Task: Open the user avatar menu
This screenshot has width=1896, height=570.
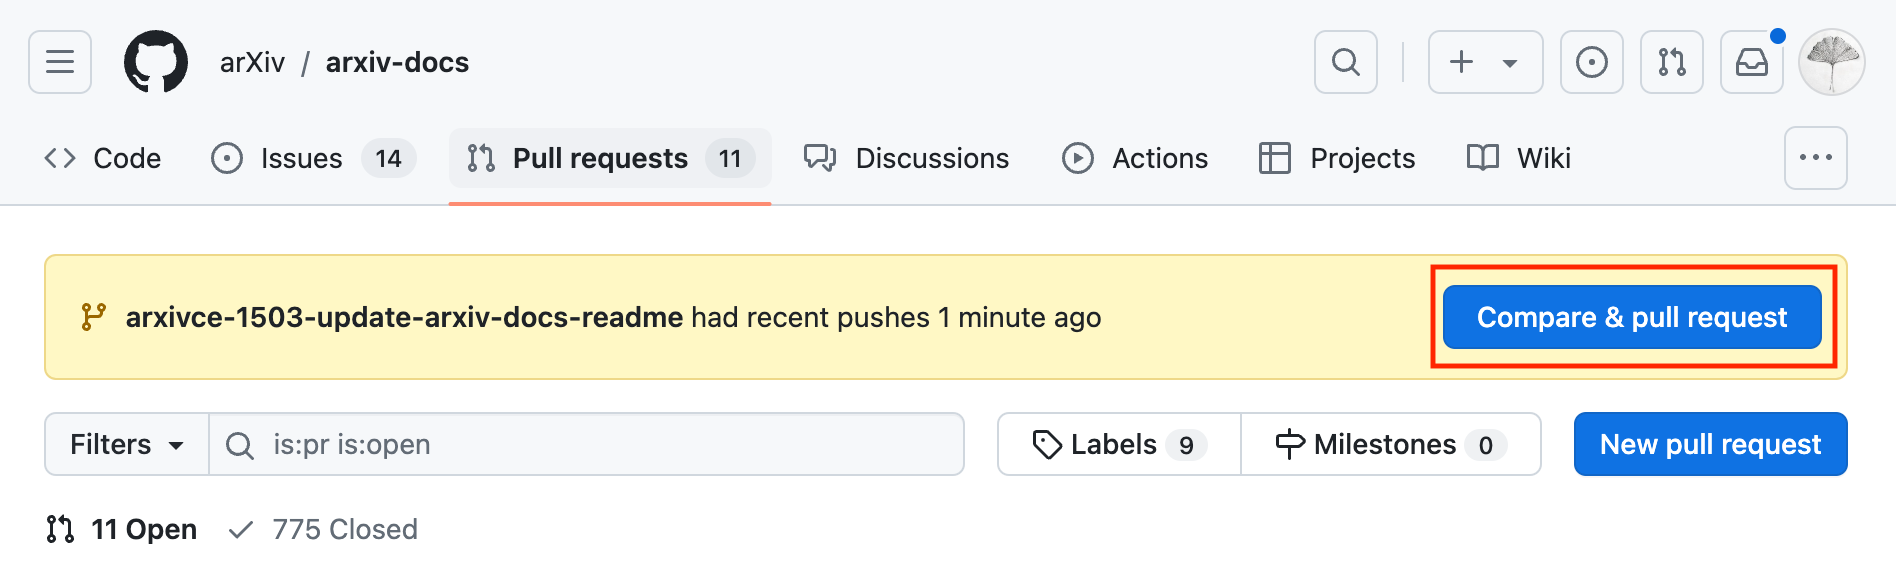Action: pyautogui.click(x=1832, y=62)
